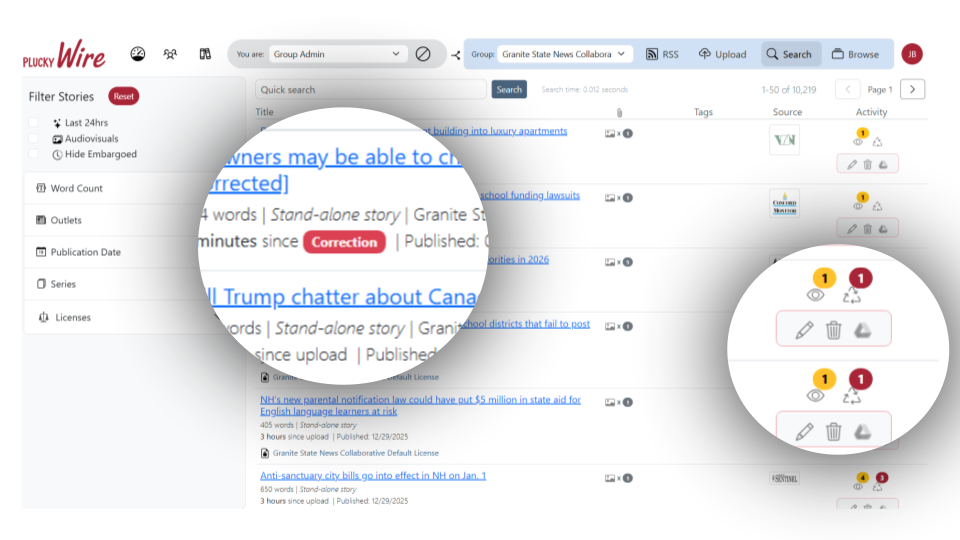This screenshot has height=540, width=960.
Task: Switch to the Browse tab
Action: [855, 54]
